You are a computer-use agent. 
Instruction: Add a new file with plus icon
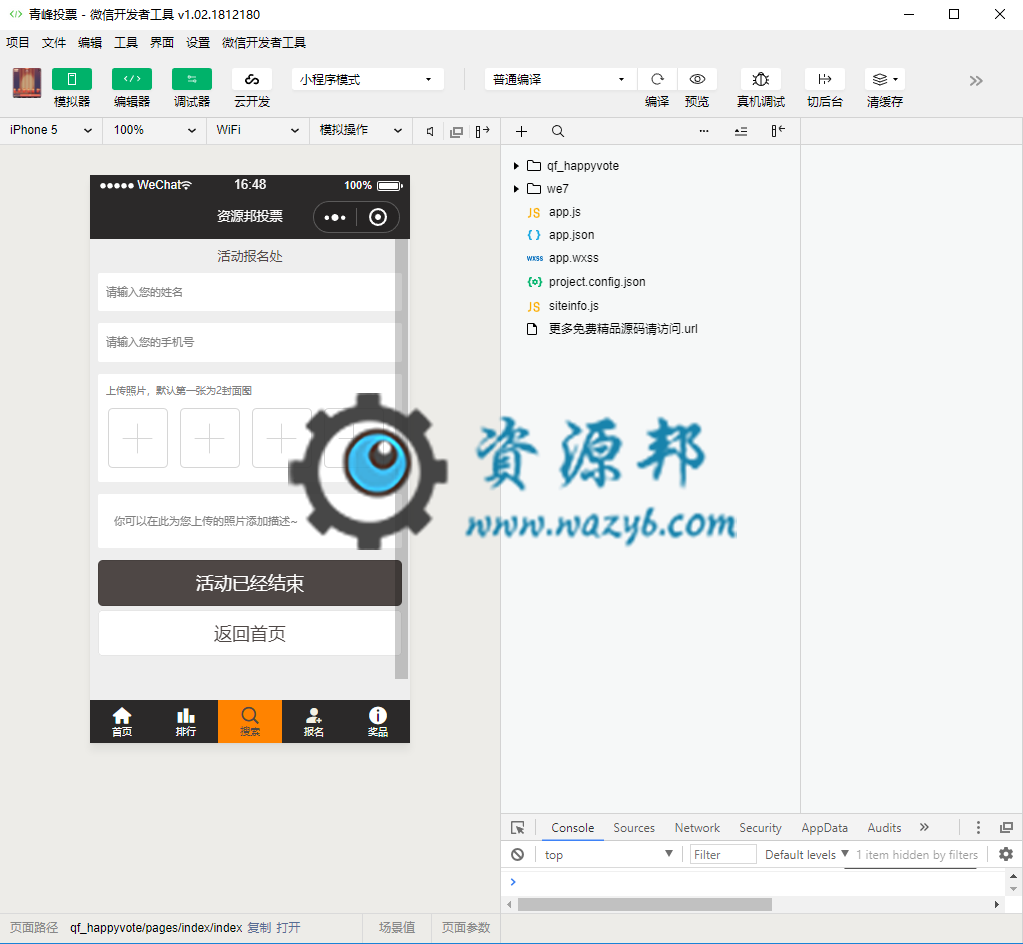(x=521, y=132)
